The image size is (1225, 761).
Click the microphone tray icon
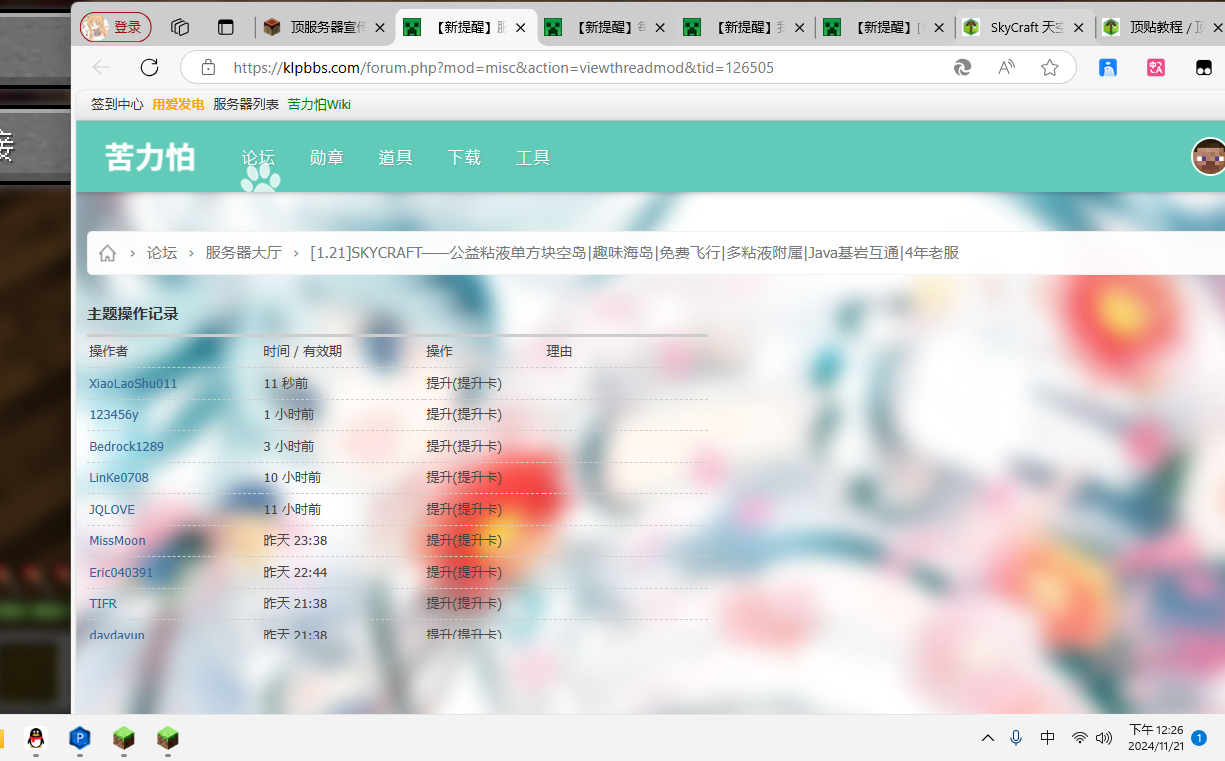click(1016, 738)
